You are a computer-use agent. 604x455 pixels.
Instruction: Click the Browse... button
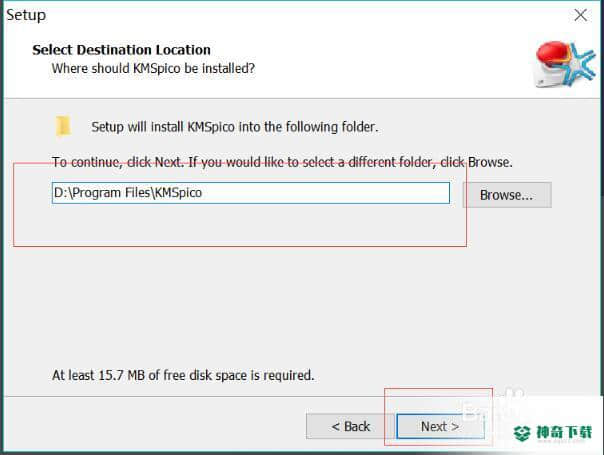507,195
